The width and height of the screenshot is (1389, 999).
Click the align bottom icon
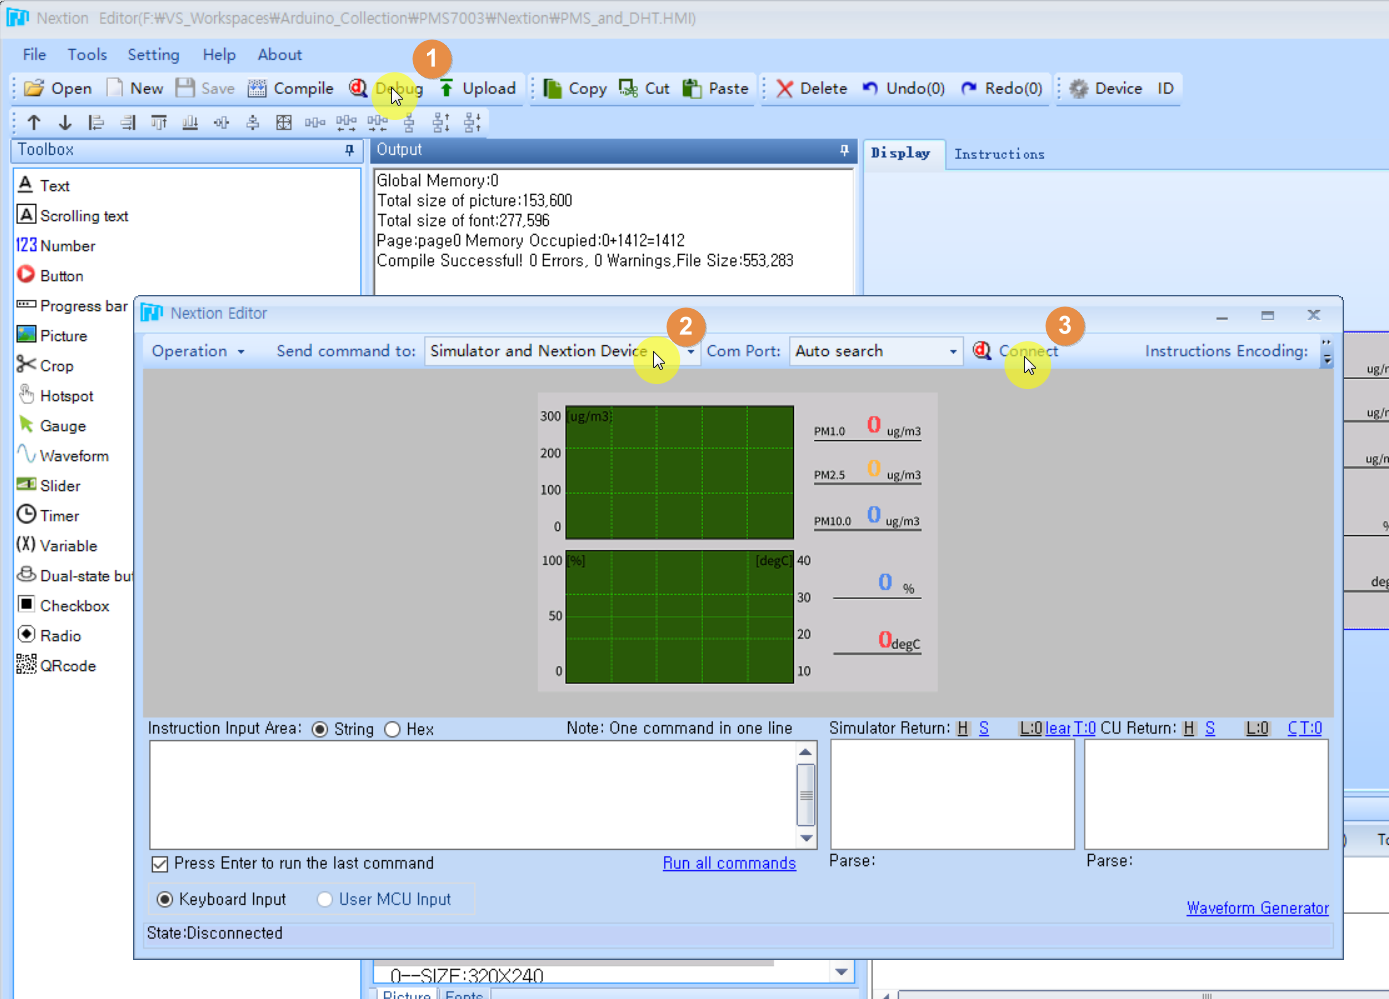click(x=190, y=122)
